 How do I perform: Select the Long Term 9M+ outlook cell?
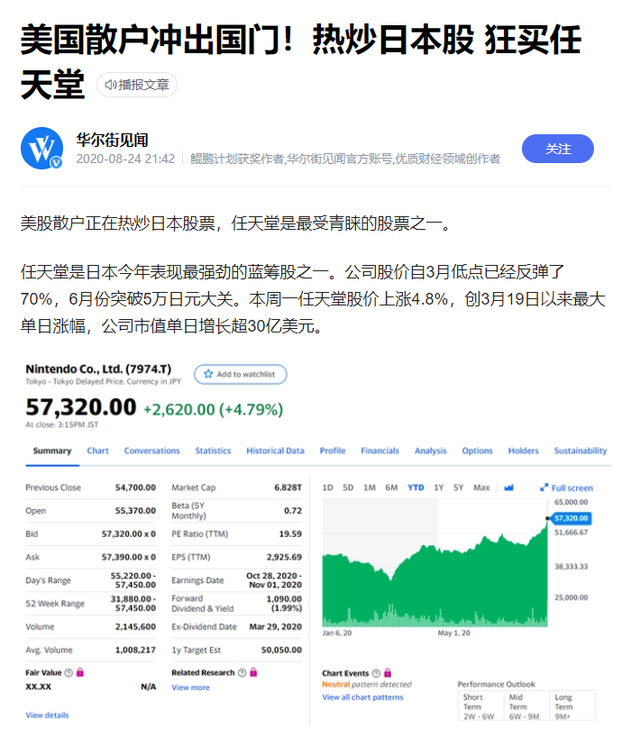click(572, 706)
